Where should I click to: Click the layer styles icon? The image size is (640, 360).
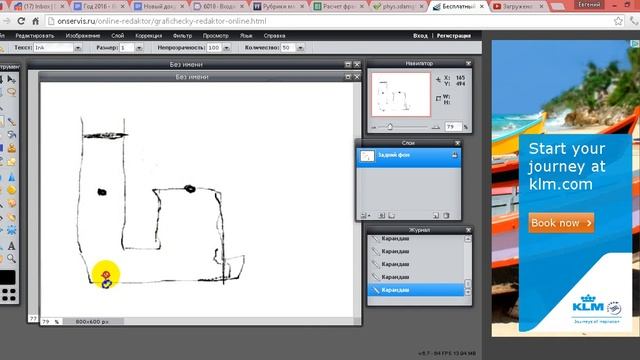click(391, 215)
